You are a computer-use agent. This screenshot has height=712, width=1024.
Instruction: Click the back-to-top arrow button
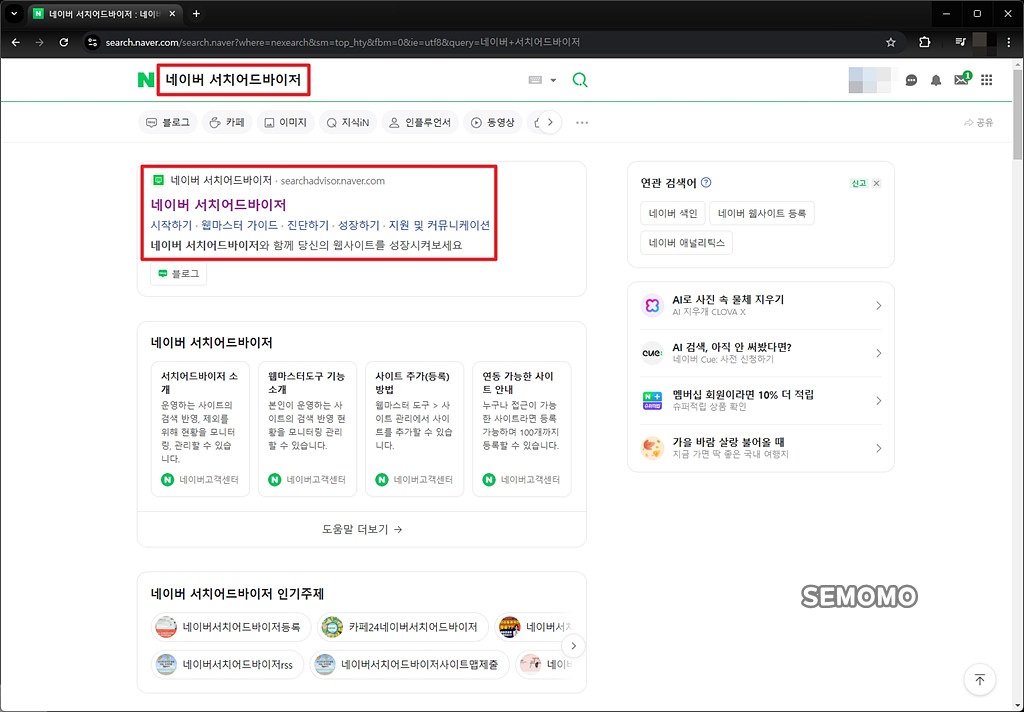click(980, 679)
